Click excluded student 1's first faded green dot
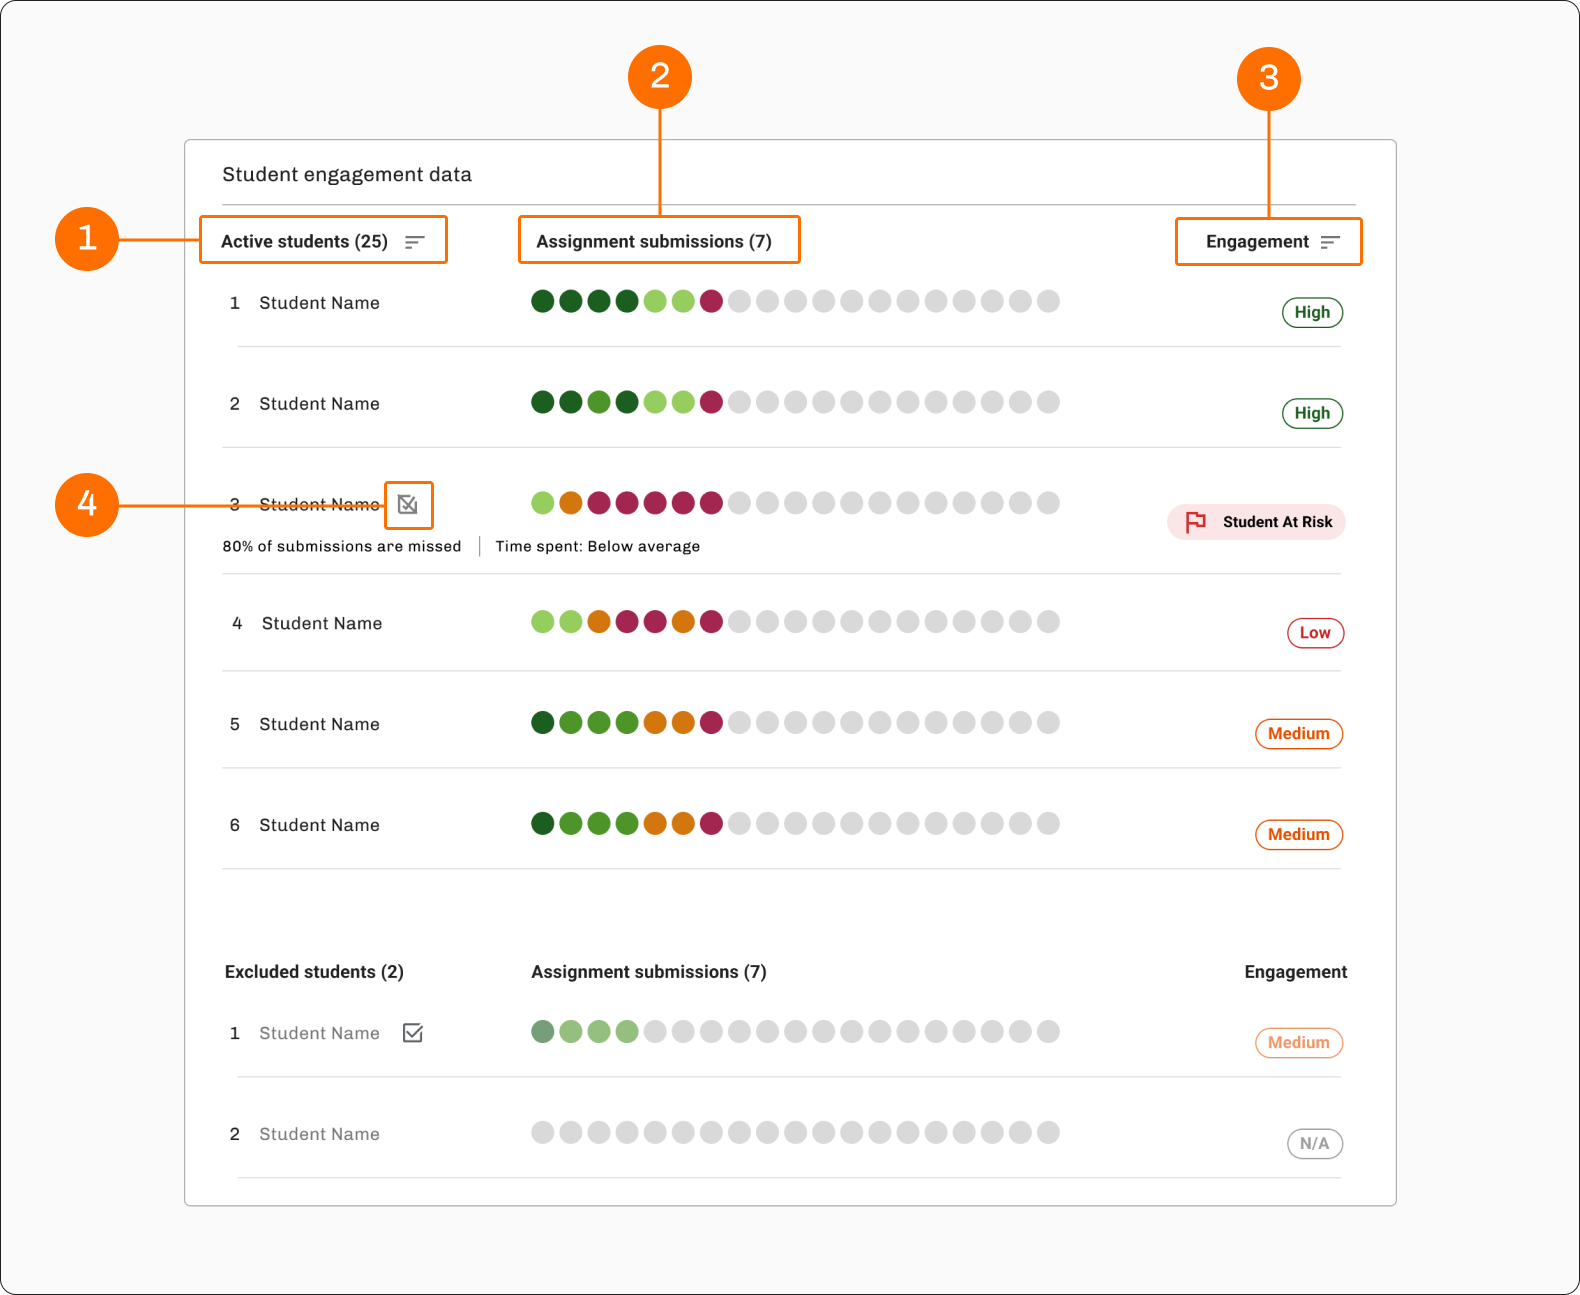This screenshot has height=1295, width=1580. click(543, 1032)
